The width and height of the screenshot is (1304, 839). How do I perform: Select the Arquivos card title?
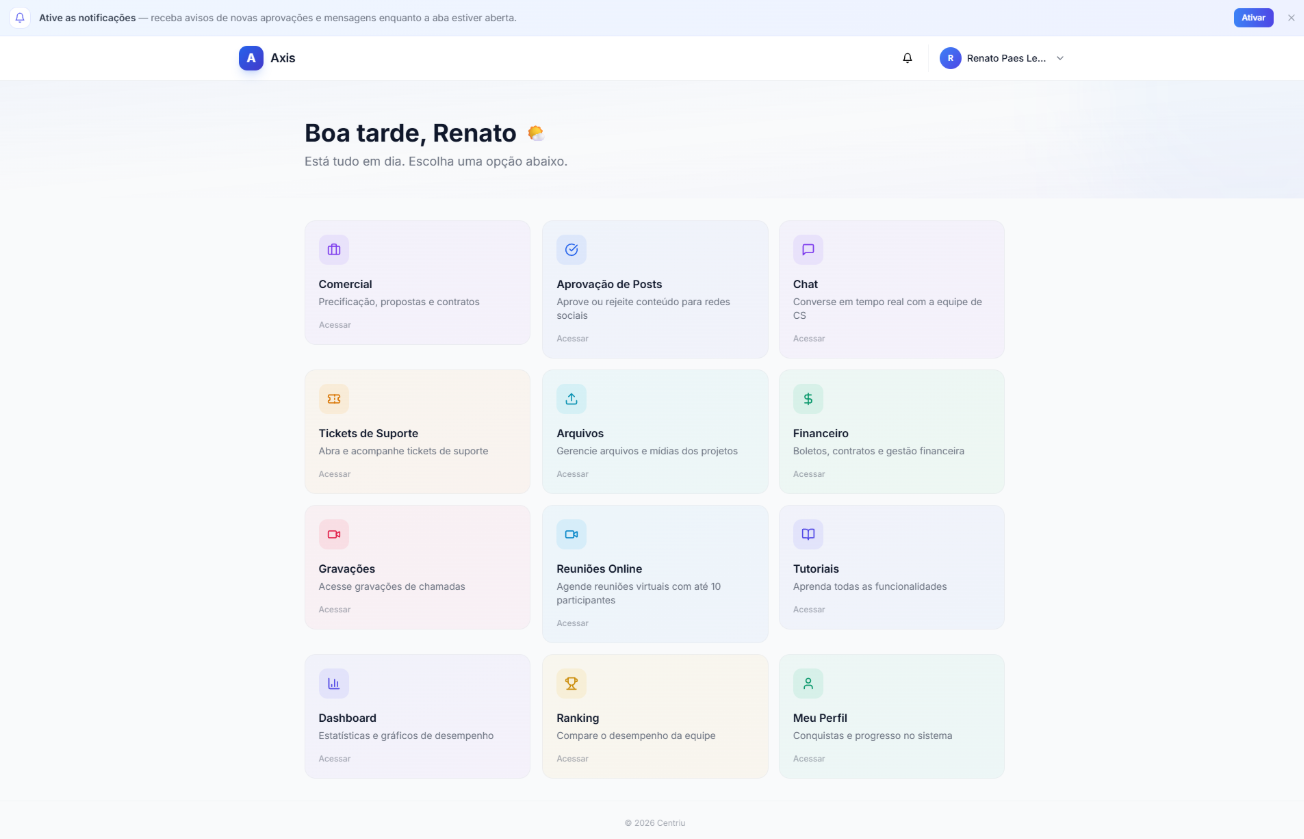[580, 434]
